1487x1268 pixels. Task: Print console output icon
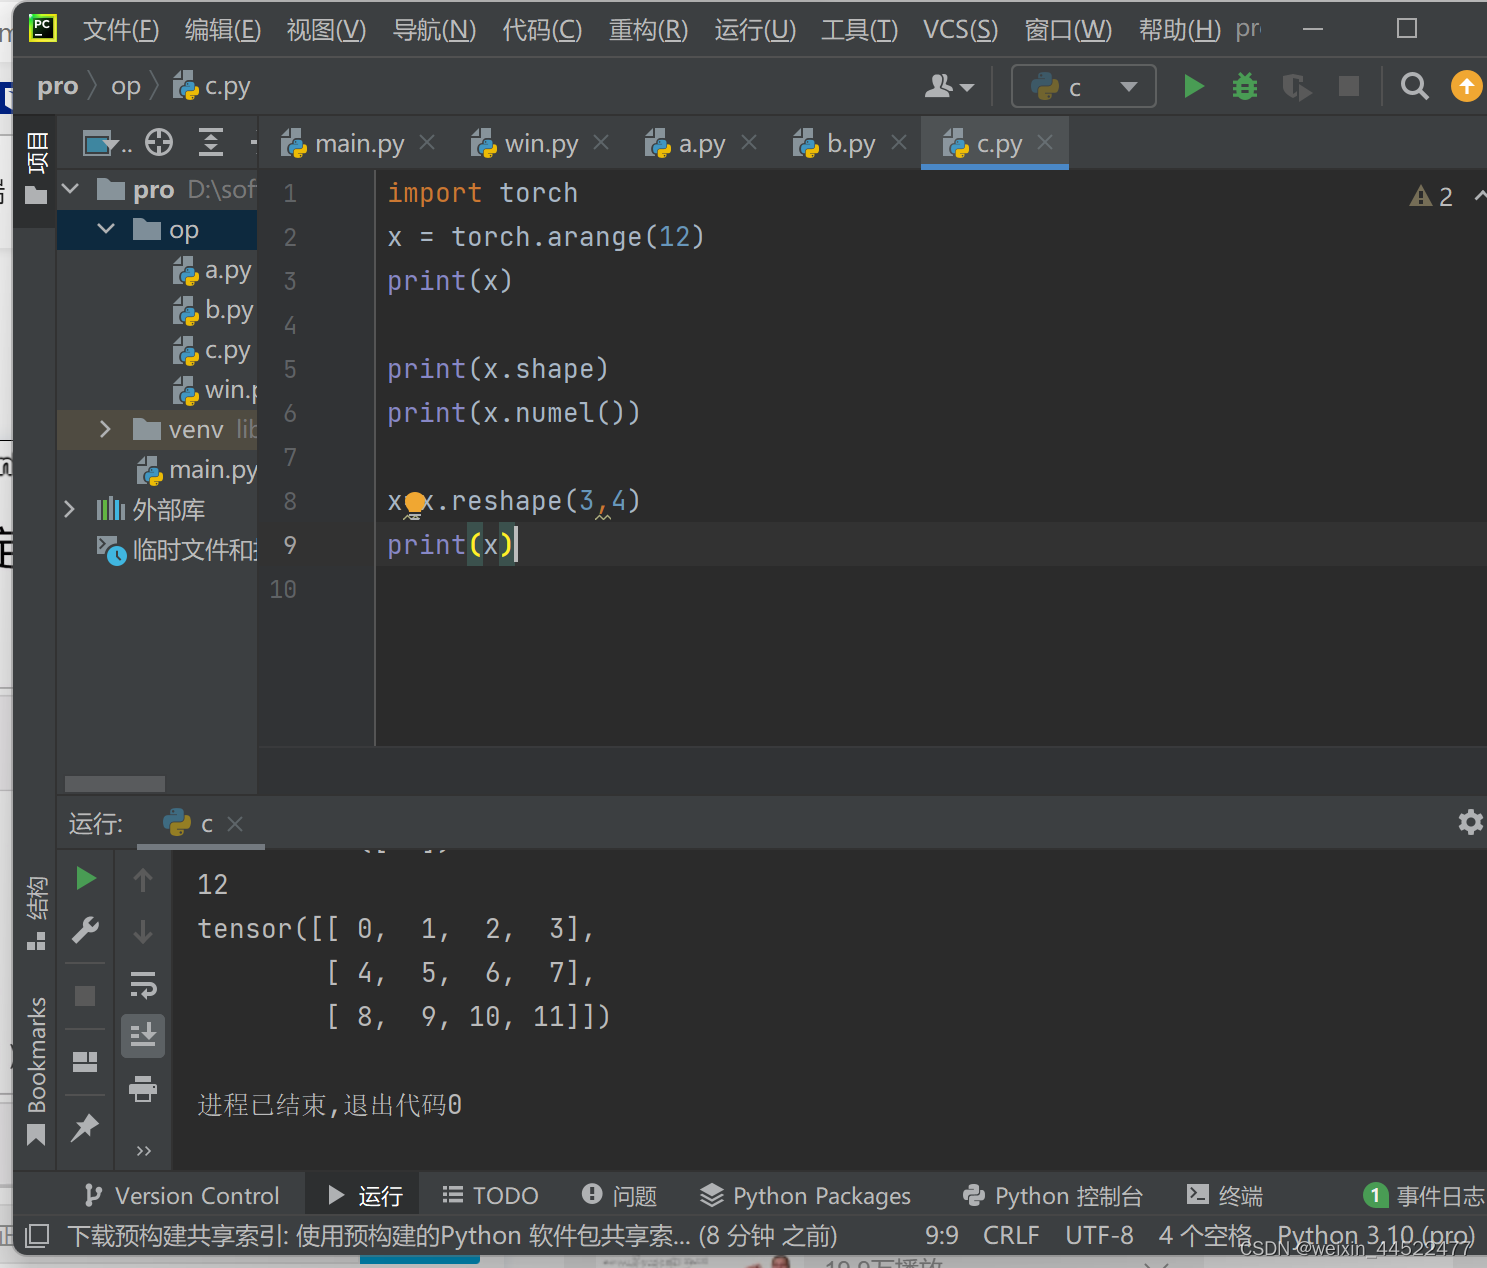point(143,1088)
